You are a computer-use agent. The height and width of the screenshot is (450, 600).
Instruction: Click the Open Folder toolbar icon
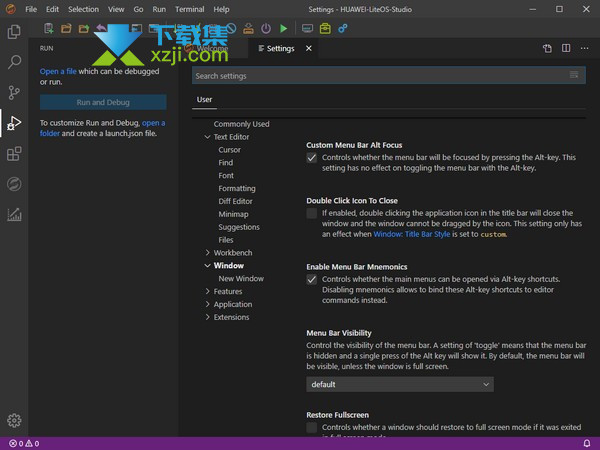[66, 28]
